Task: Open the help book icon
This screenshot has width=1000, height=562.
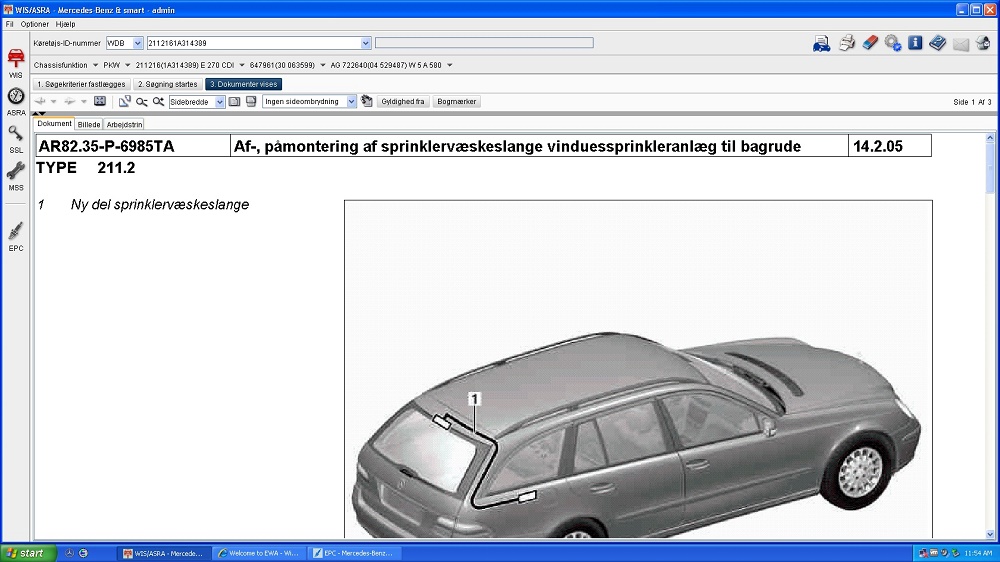Action: point(938,43)
